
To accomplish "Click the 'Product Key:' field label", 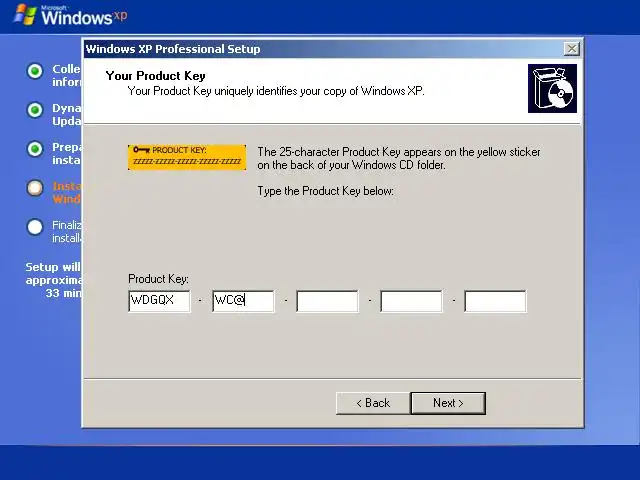I will coord(158,279).
